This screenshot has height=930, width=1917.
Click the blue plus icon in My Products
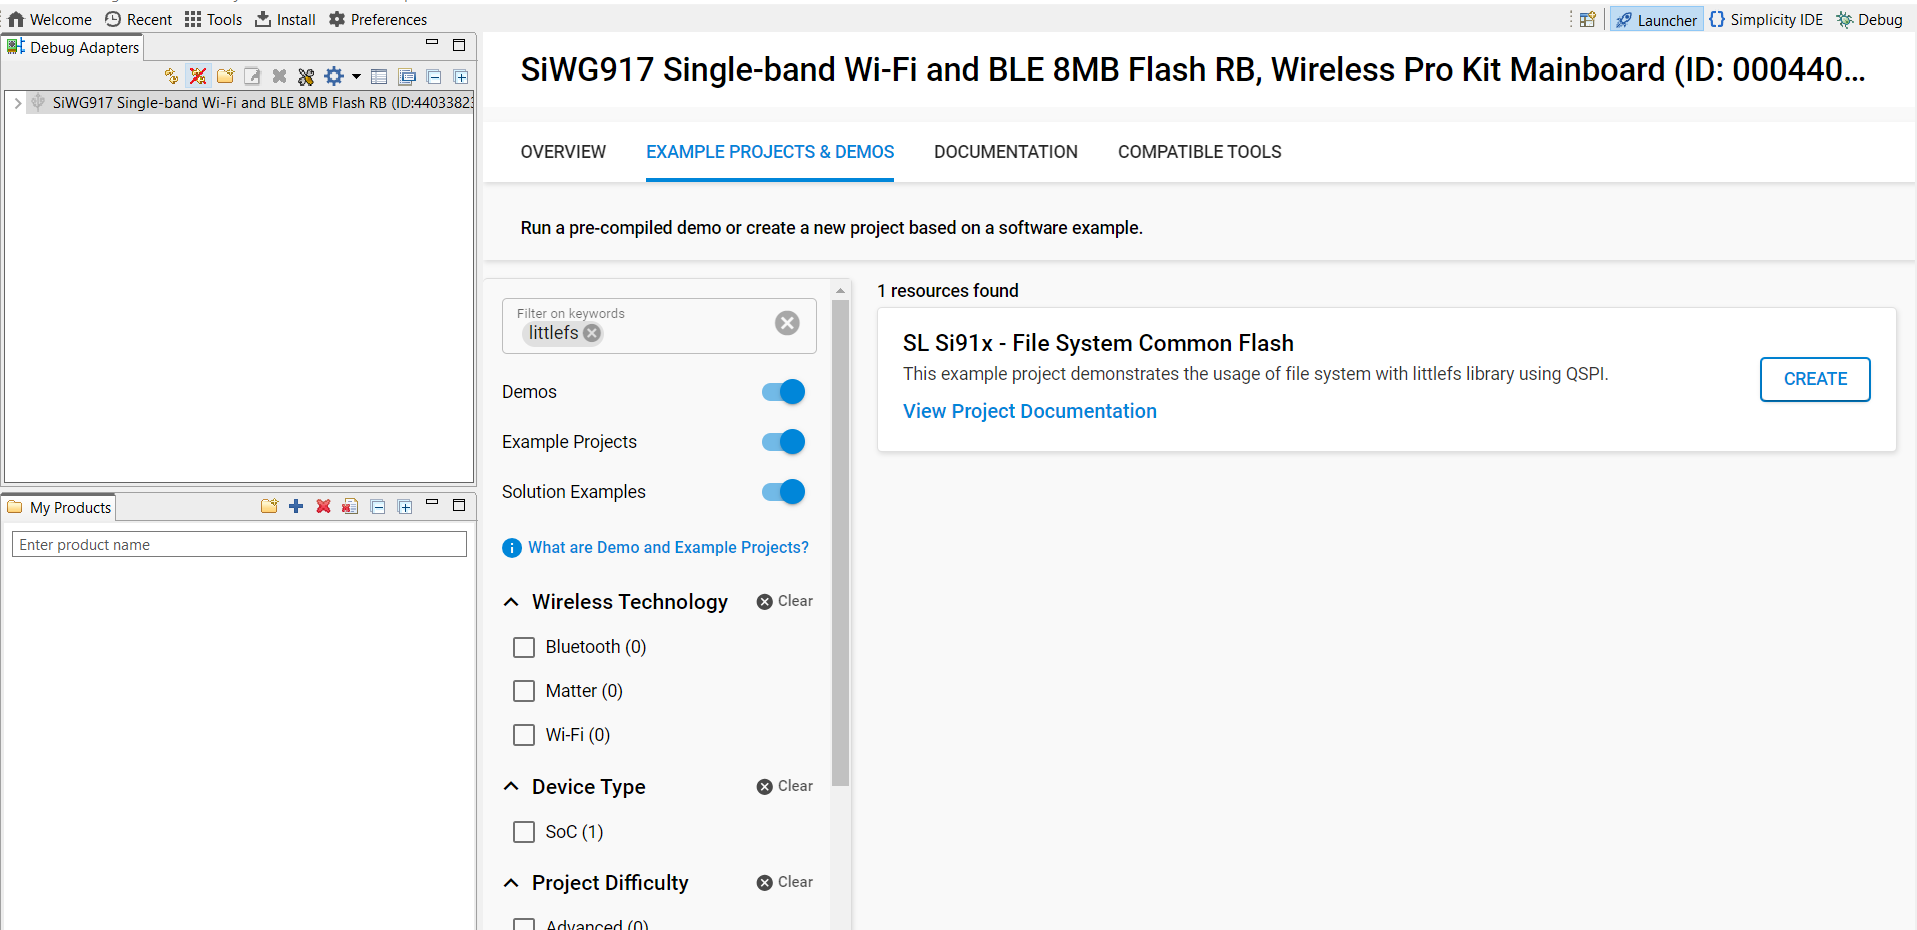[296, 507]
